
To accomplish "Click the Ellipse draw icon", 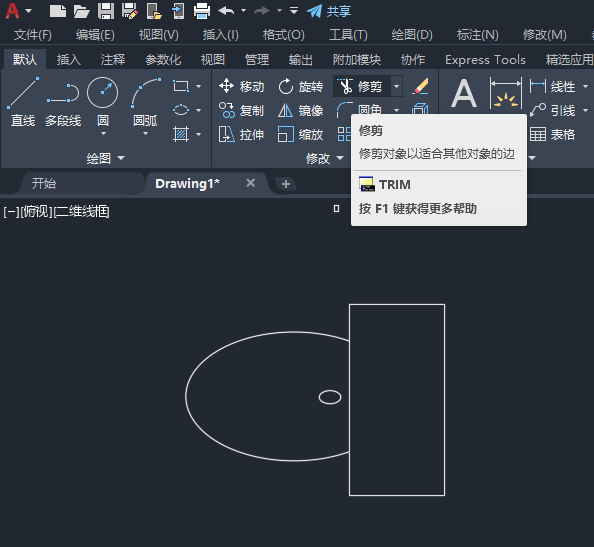I will 181,110.
